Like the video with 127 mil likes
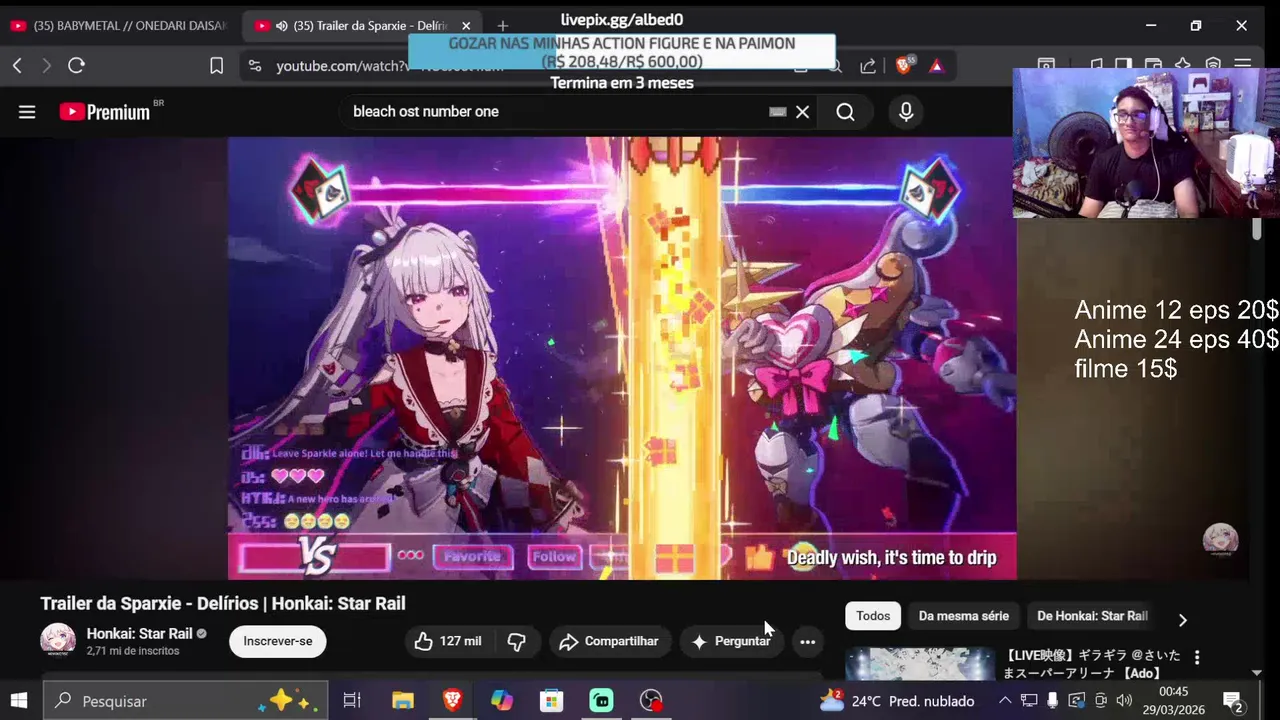This screenshot has height=720, width=1280. [x=447, y=641]
